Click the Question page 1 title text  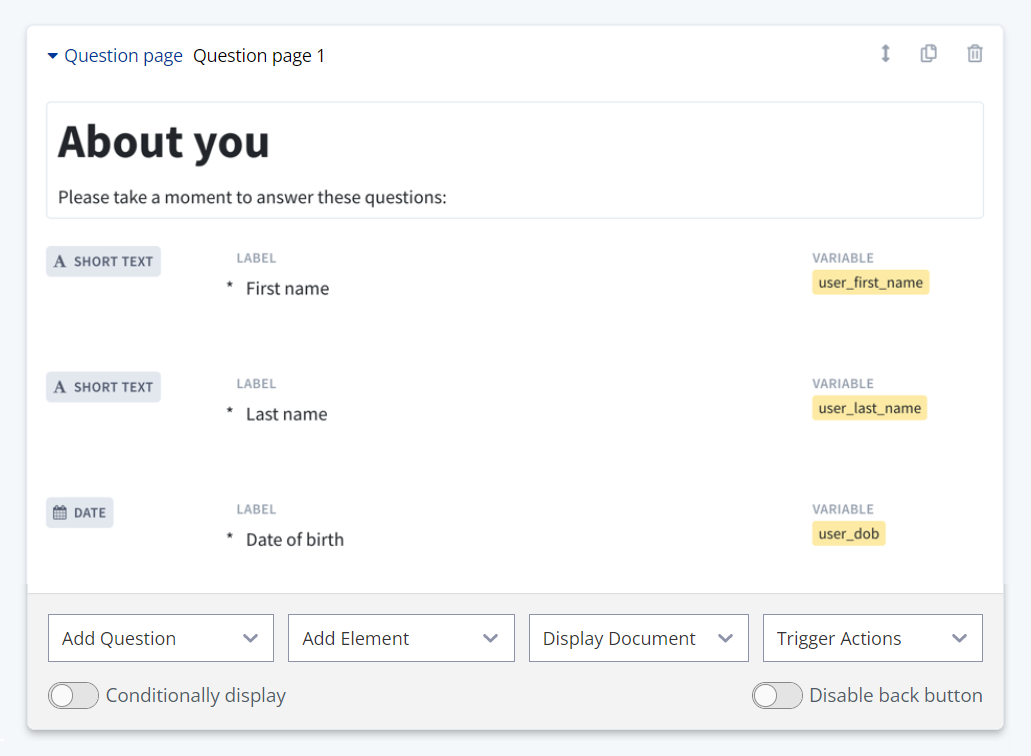point(258,55)
